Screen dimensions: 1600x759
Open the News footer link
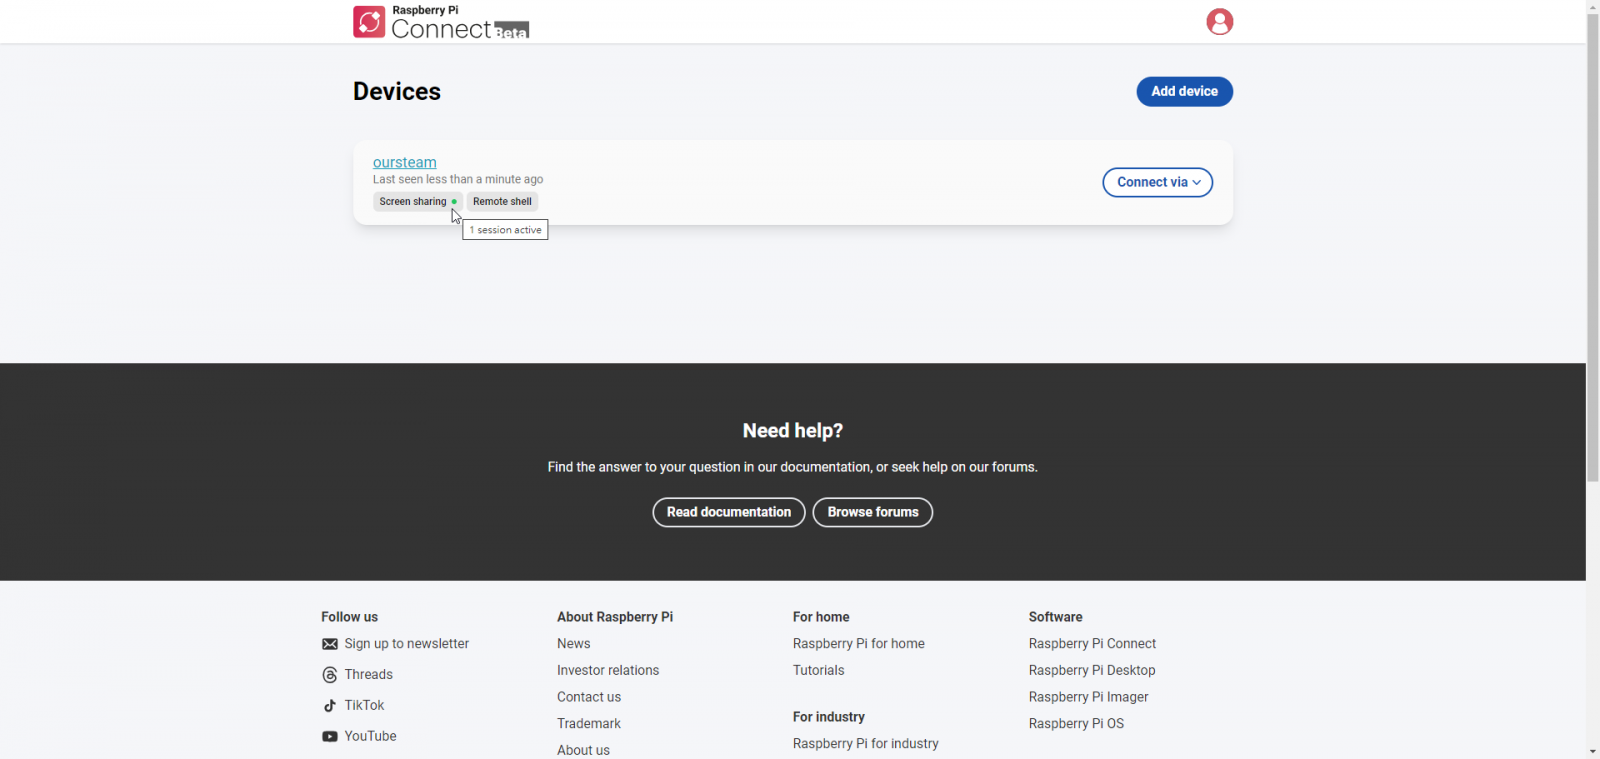pyautogui.click(x=574, y=644)
